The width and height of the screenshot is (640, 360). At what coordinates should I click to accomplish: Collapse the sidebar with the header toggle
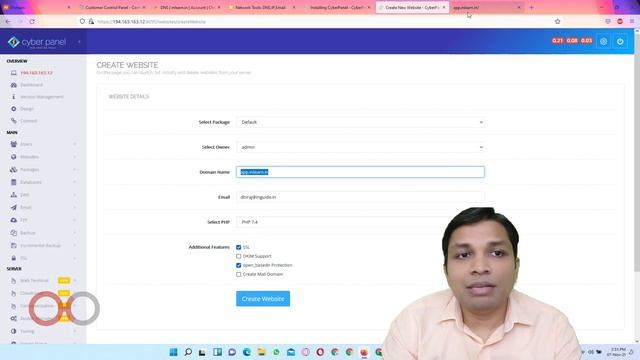tap(79, 42)
